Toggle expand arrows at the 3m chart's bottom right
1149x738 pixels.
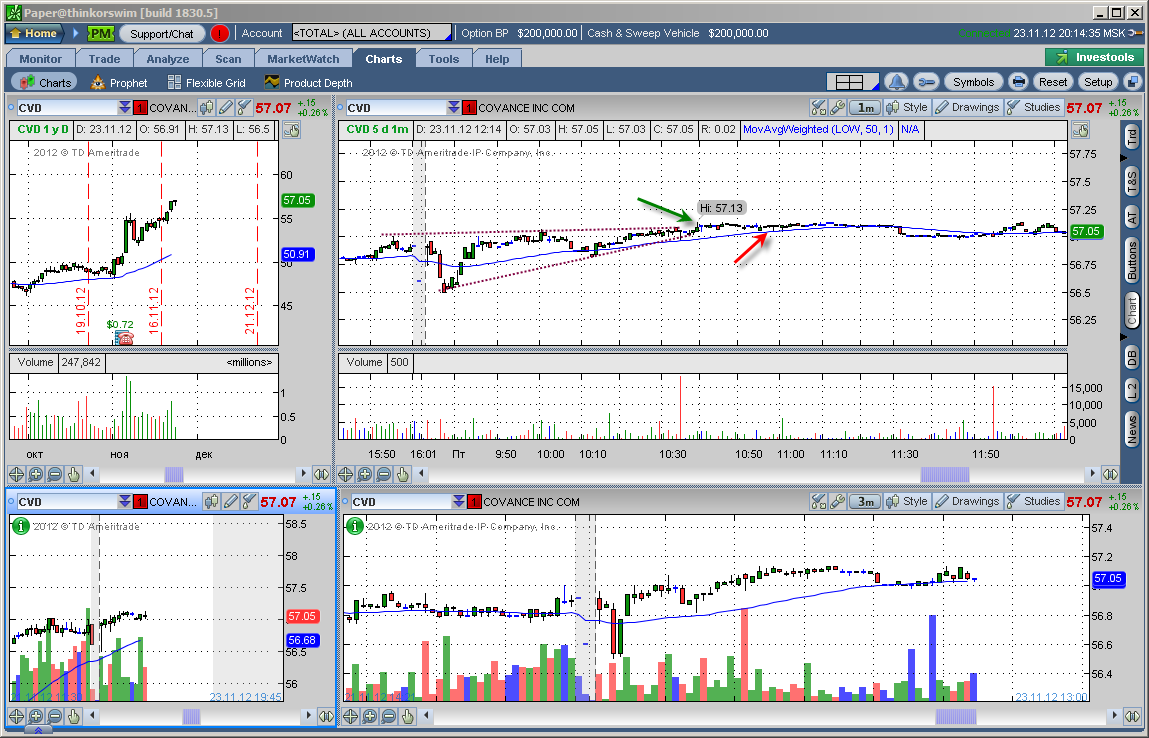(x=1132, y=716)
